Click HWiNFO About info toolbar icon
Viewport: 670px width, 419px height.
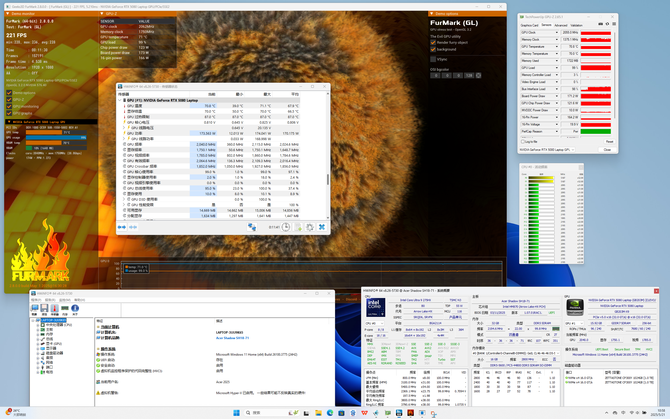tap(75, 308)
